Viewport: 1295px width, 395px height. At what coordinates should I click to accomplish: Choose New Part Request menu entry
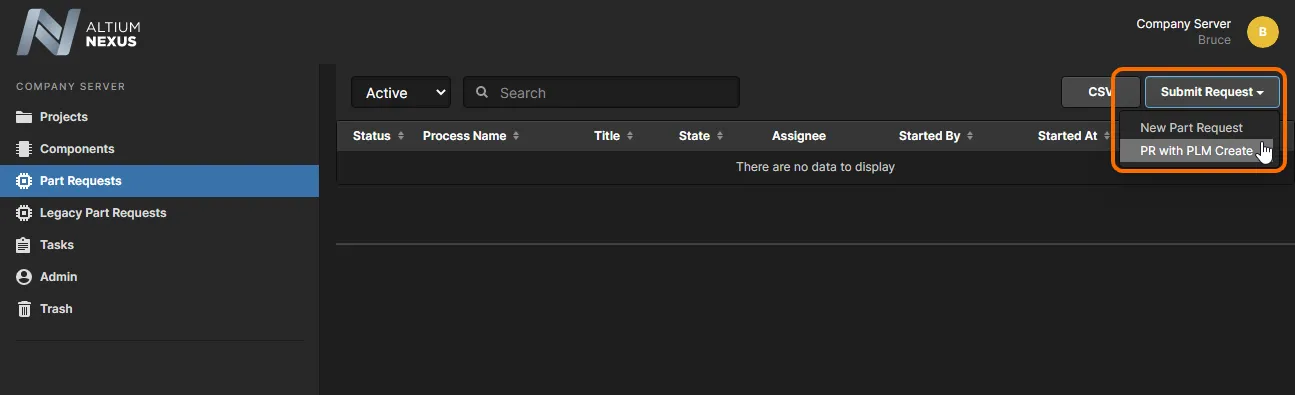[x=1191, y=128]
